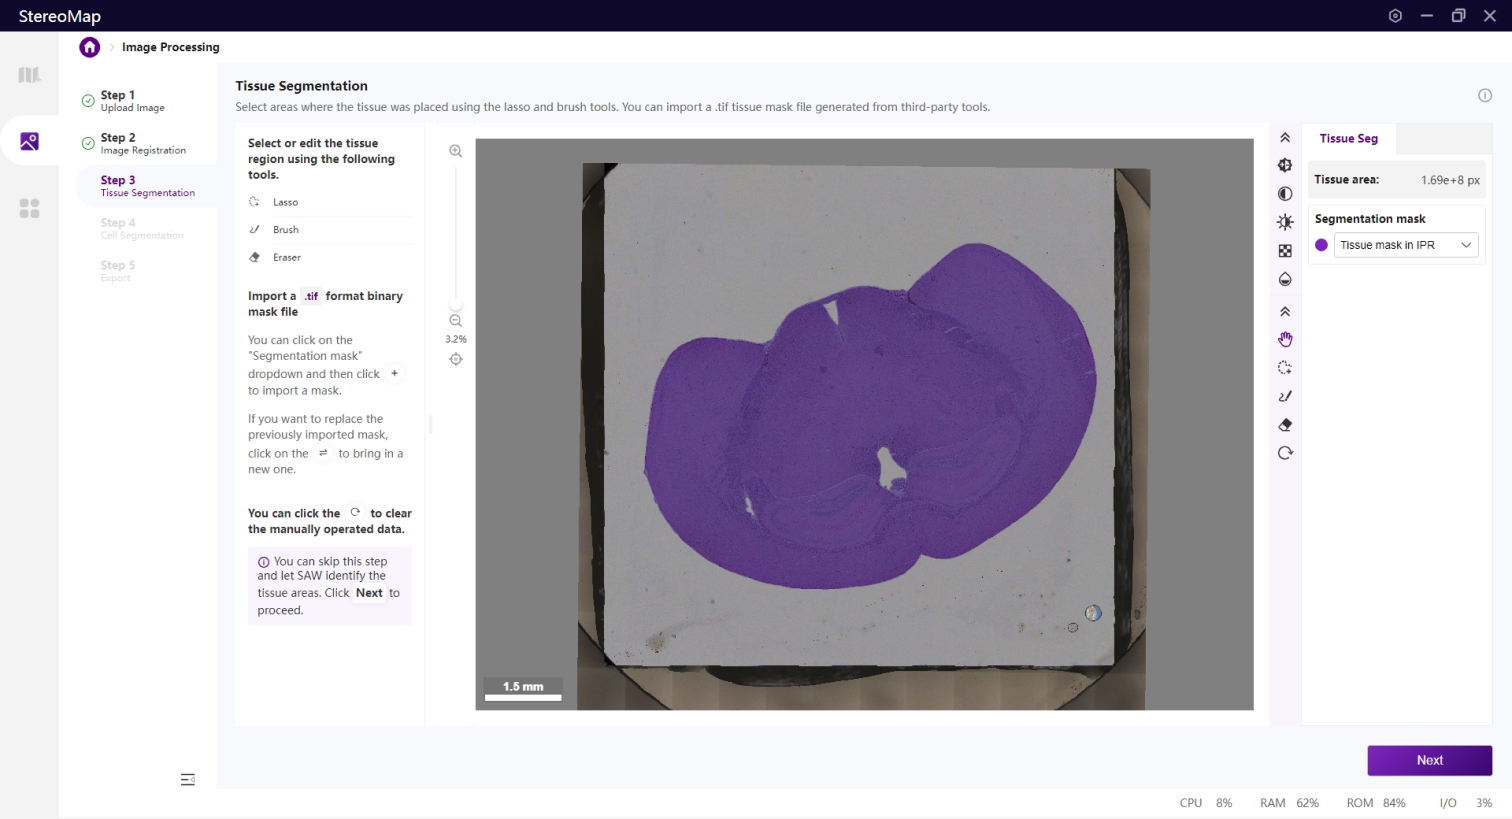This screenshot has width=1512, height=819.
Task: Collapse the lower editing tool group
Action: (1285, 312)
